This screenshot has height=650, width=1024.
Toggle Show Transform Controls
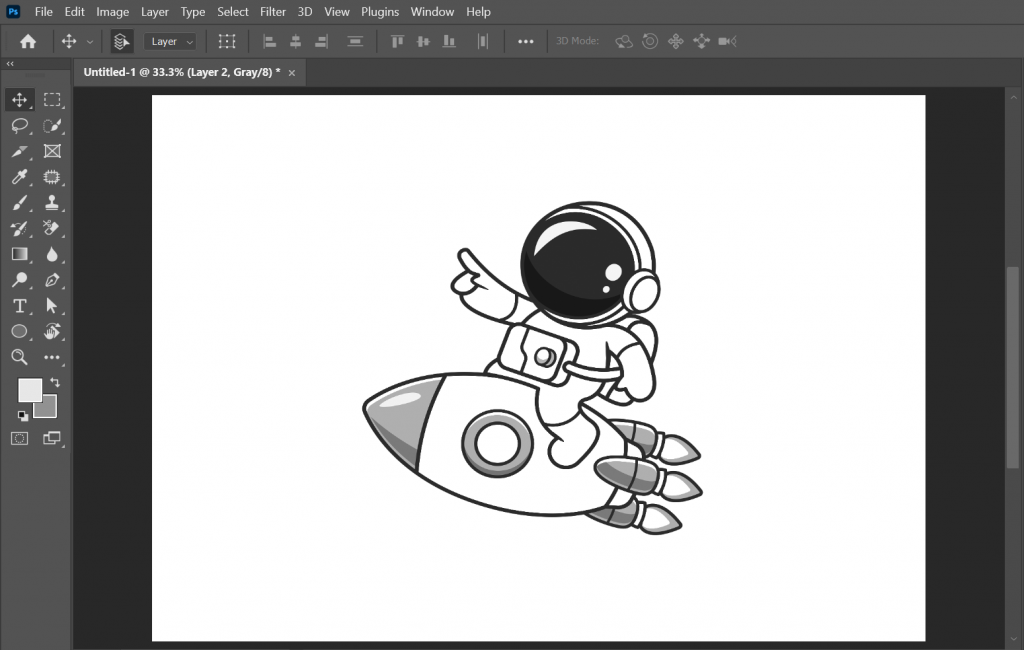click(x=227, y=41)
